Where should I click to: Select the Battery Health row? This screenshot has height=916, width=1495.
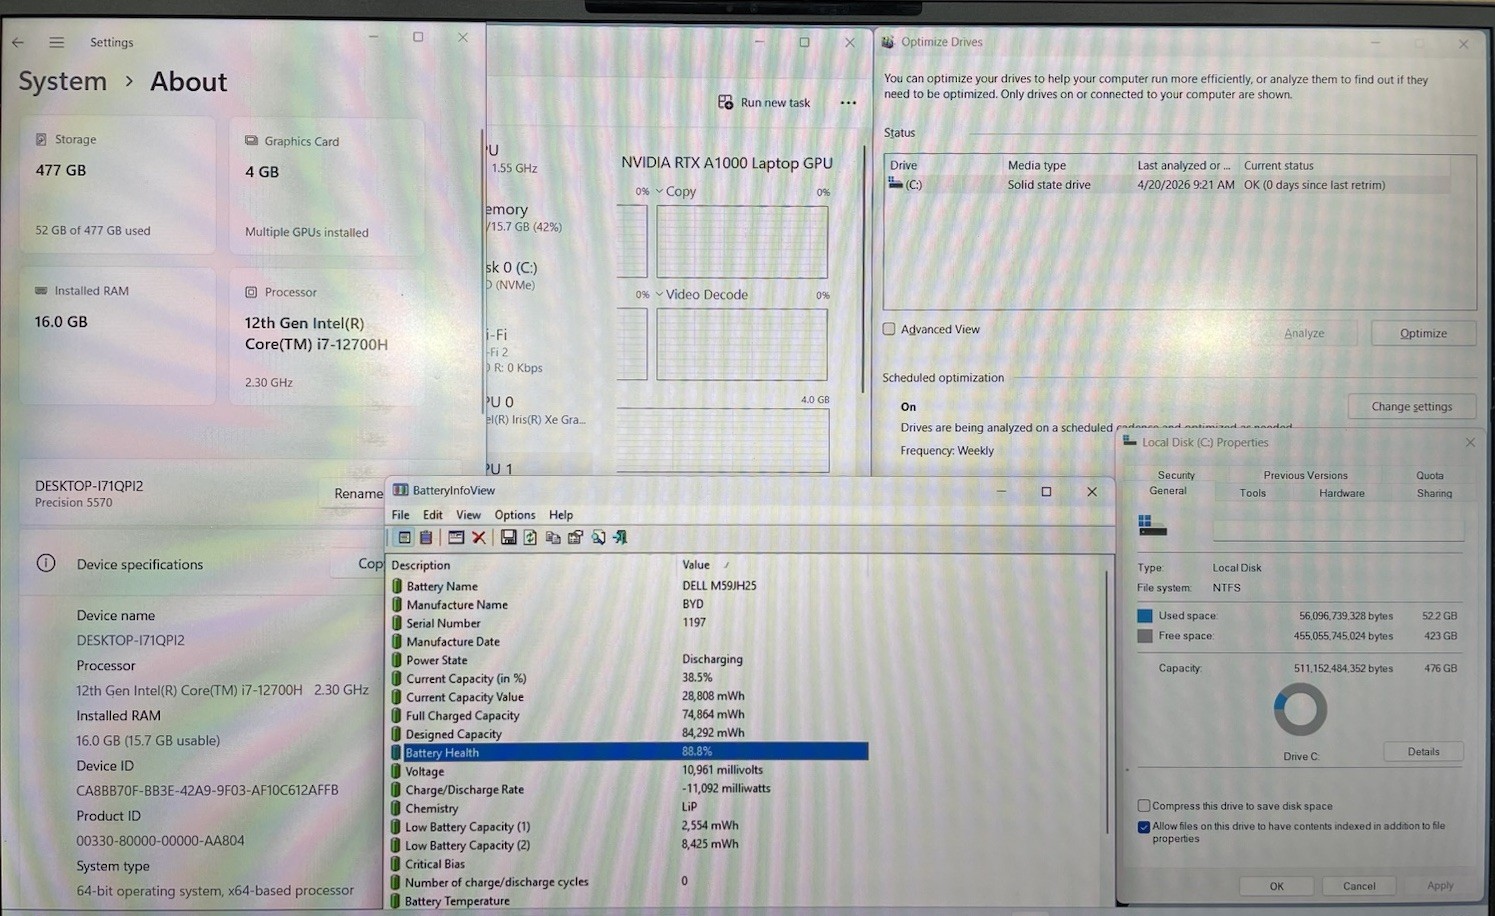point(628,752)
